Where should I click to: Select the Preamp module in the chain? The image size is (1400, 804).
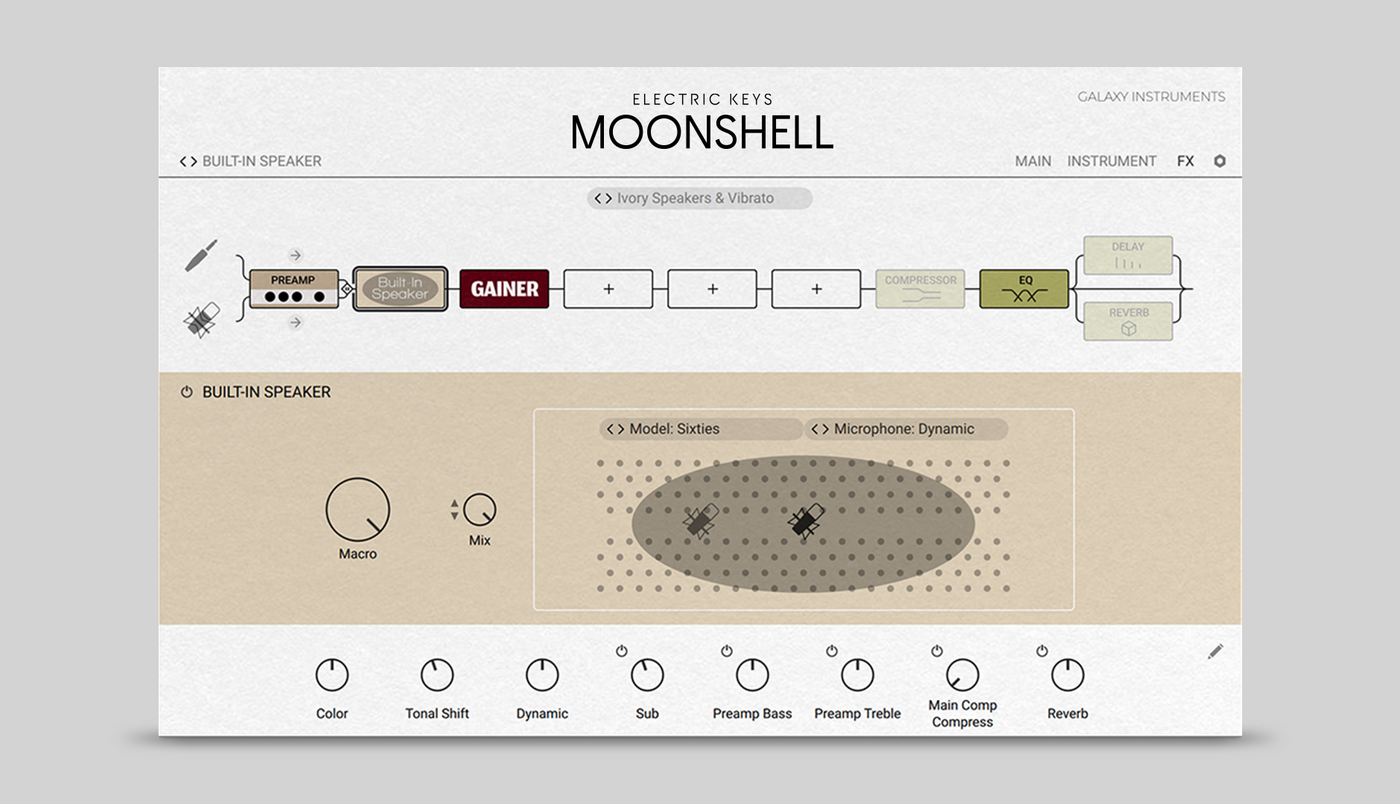[294, 289]
